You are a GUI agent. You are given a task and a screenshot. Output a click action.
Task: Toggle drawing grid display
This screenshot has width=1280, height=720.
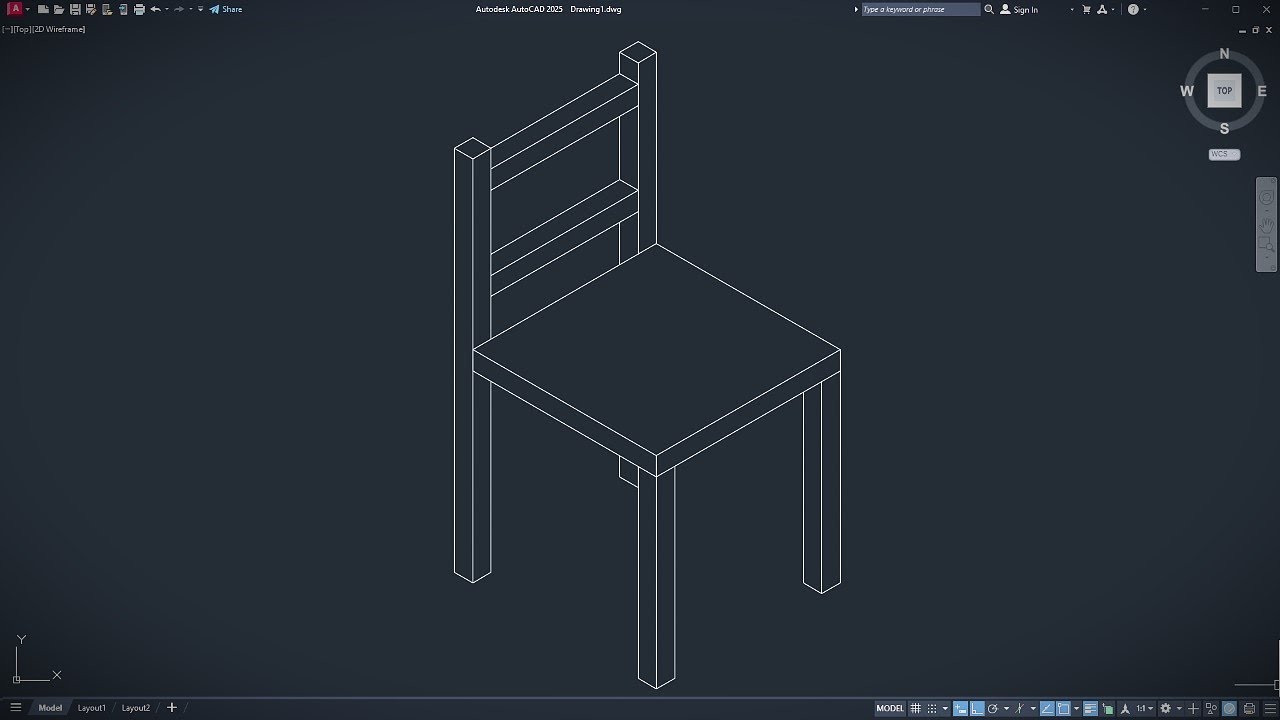[915, 708]
